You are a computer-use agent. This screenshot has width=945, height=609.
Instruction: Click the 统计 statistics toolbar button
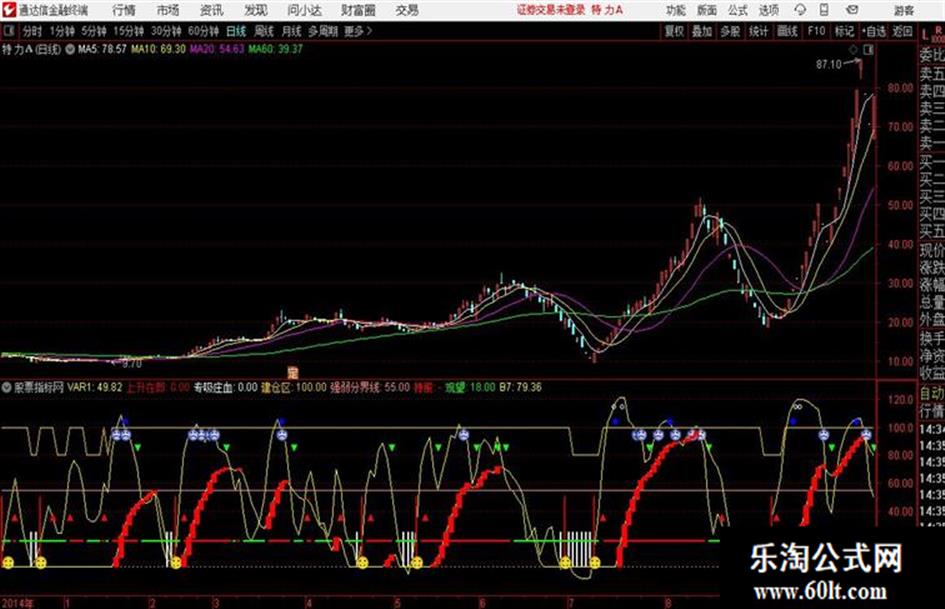pyautogui.click(x=759, y=31)
